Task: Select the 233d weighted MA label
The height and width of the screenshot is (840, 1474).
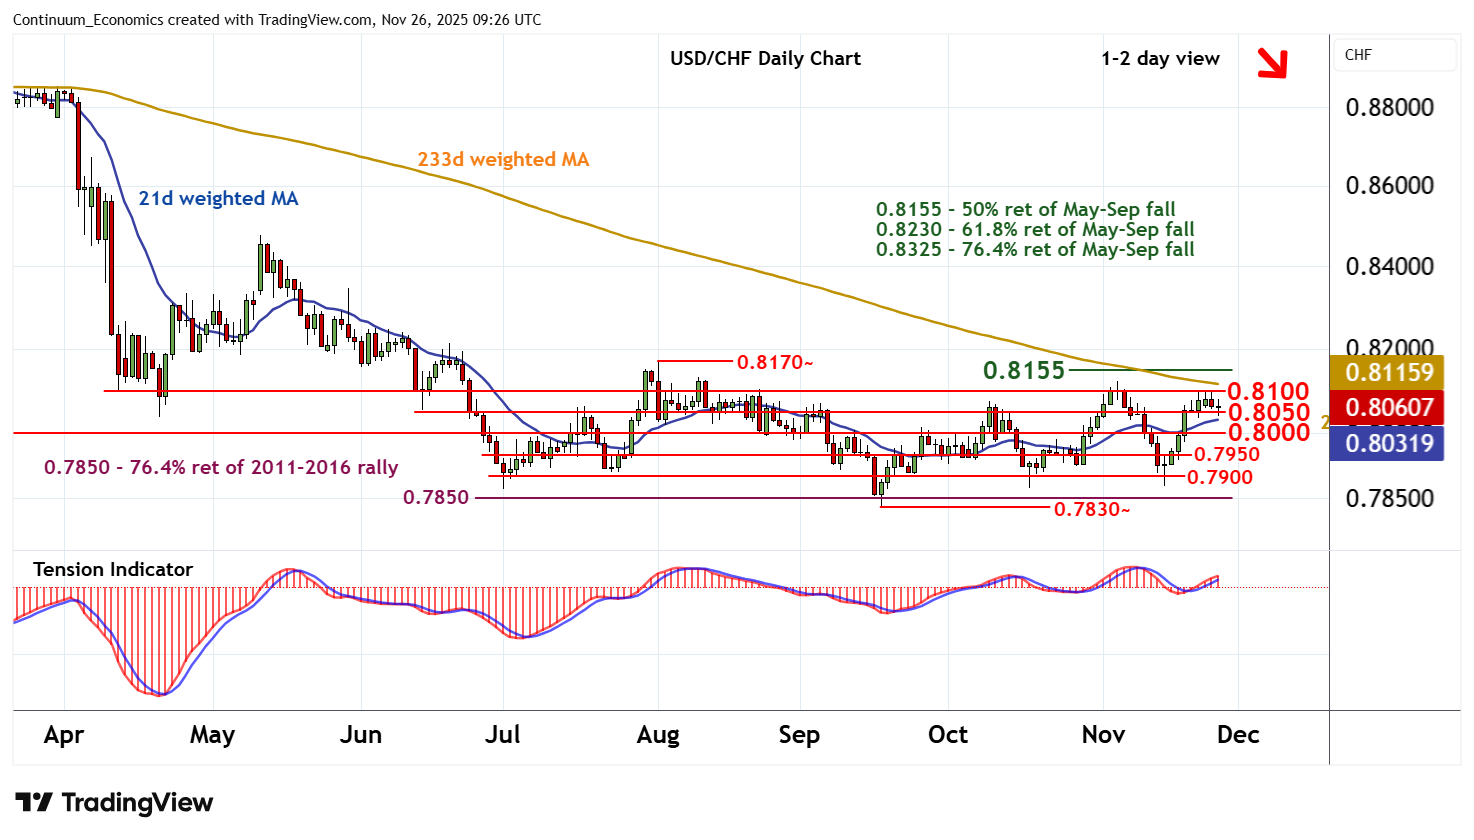Action: pos(503,159)
